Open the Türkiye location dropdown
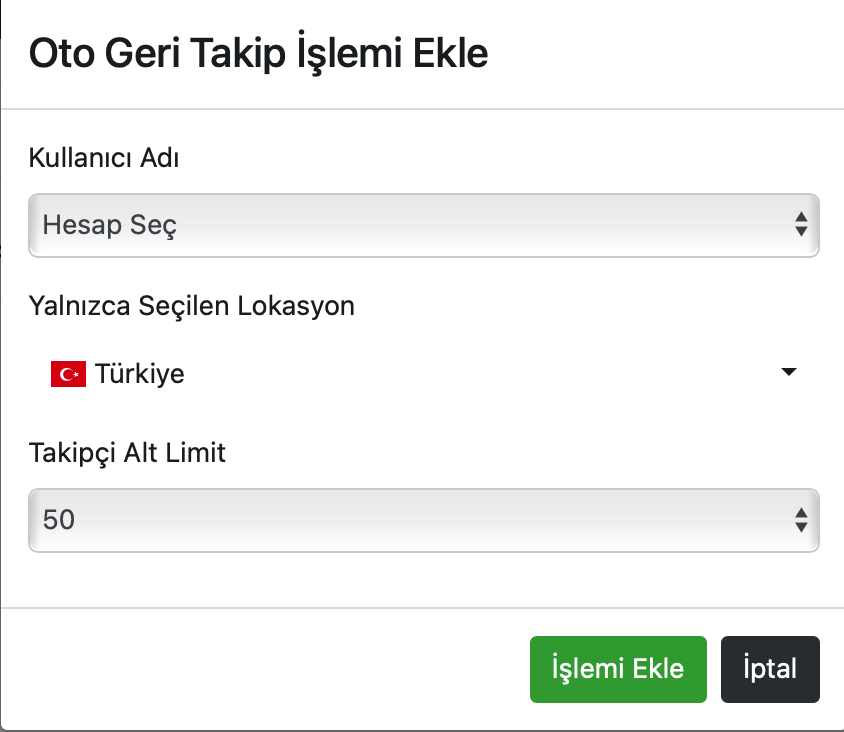This screenshot has height=732, width=844. [424, 373]
